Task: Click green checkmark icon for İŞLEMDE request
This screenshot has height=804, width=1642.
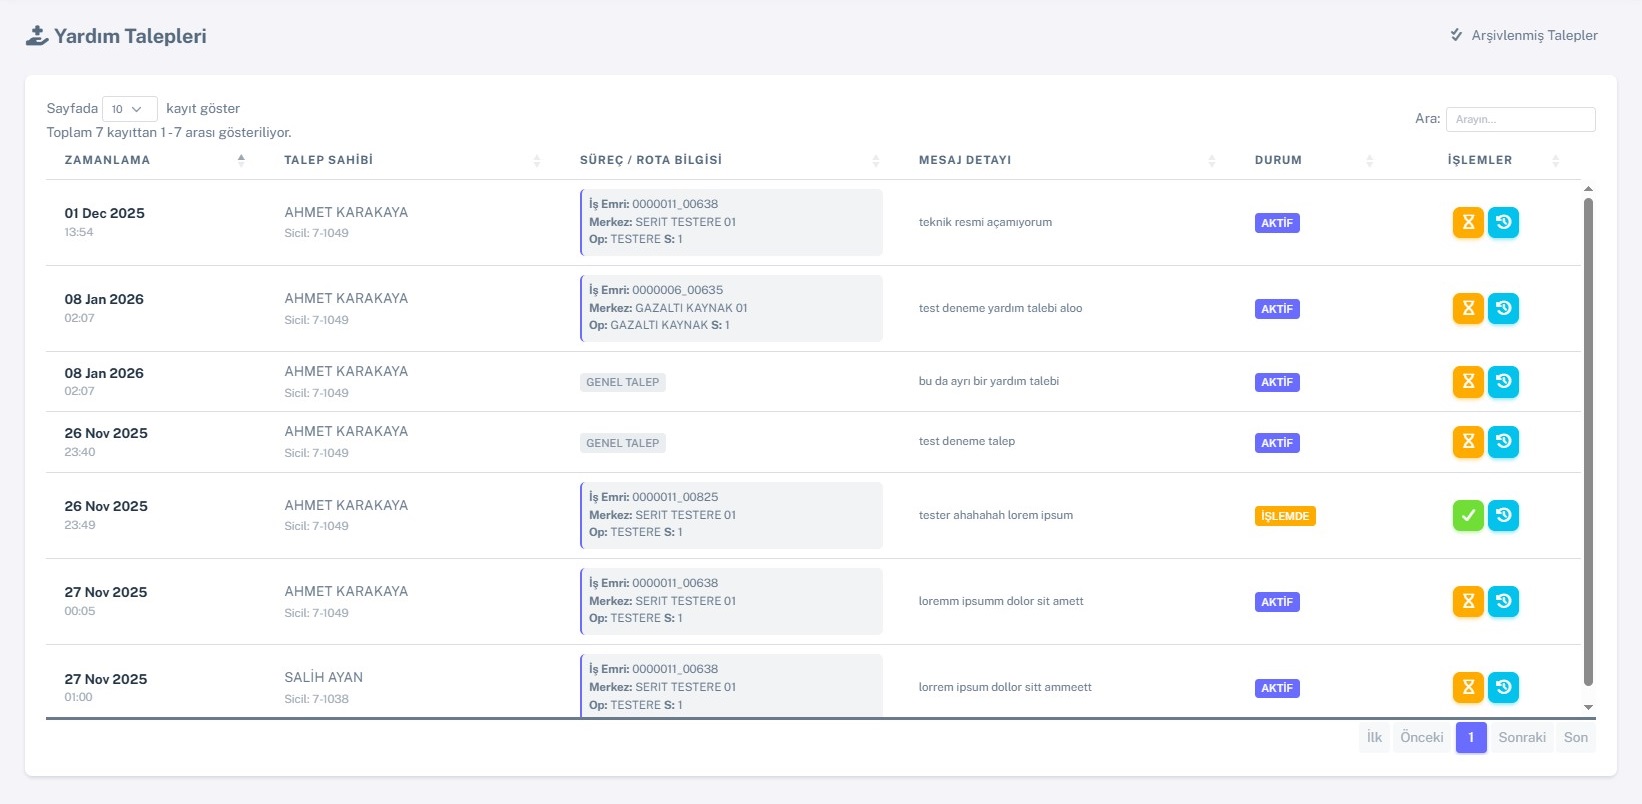Action: (x=1467, y=515)
